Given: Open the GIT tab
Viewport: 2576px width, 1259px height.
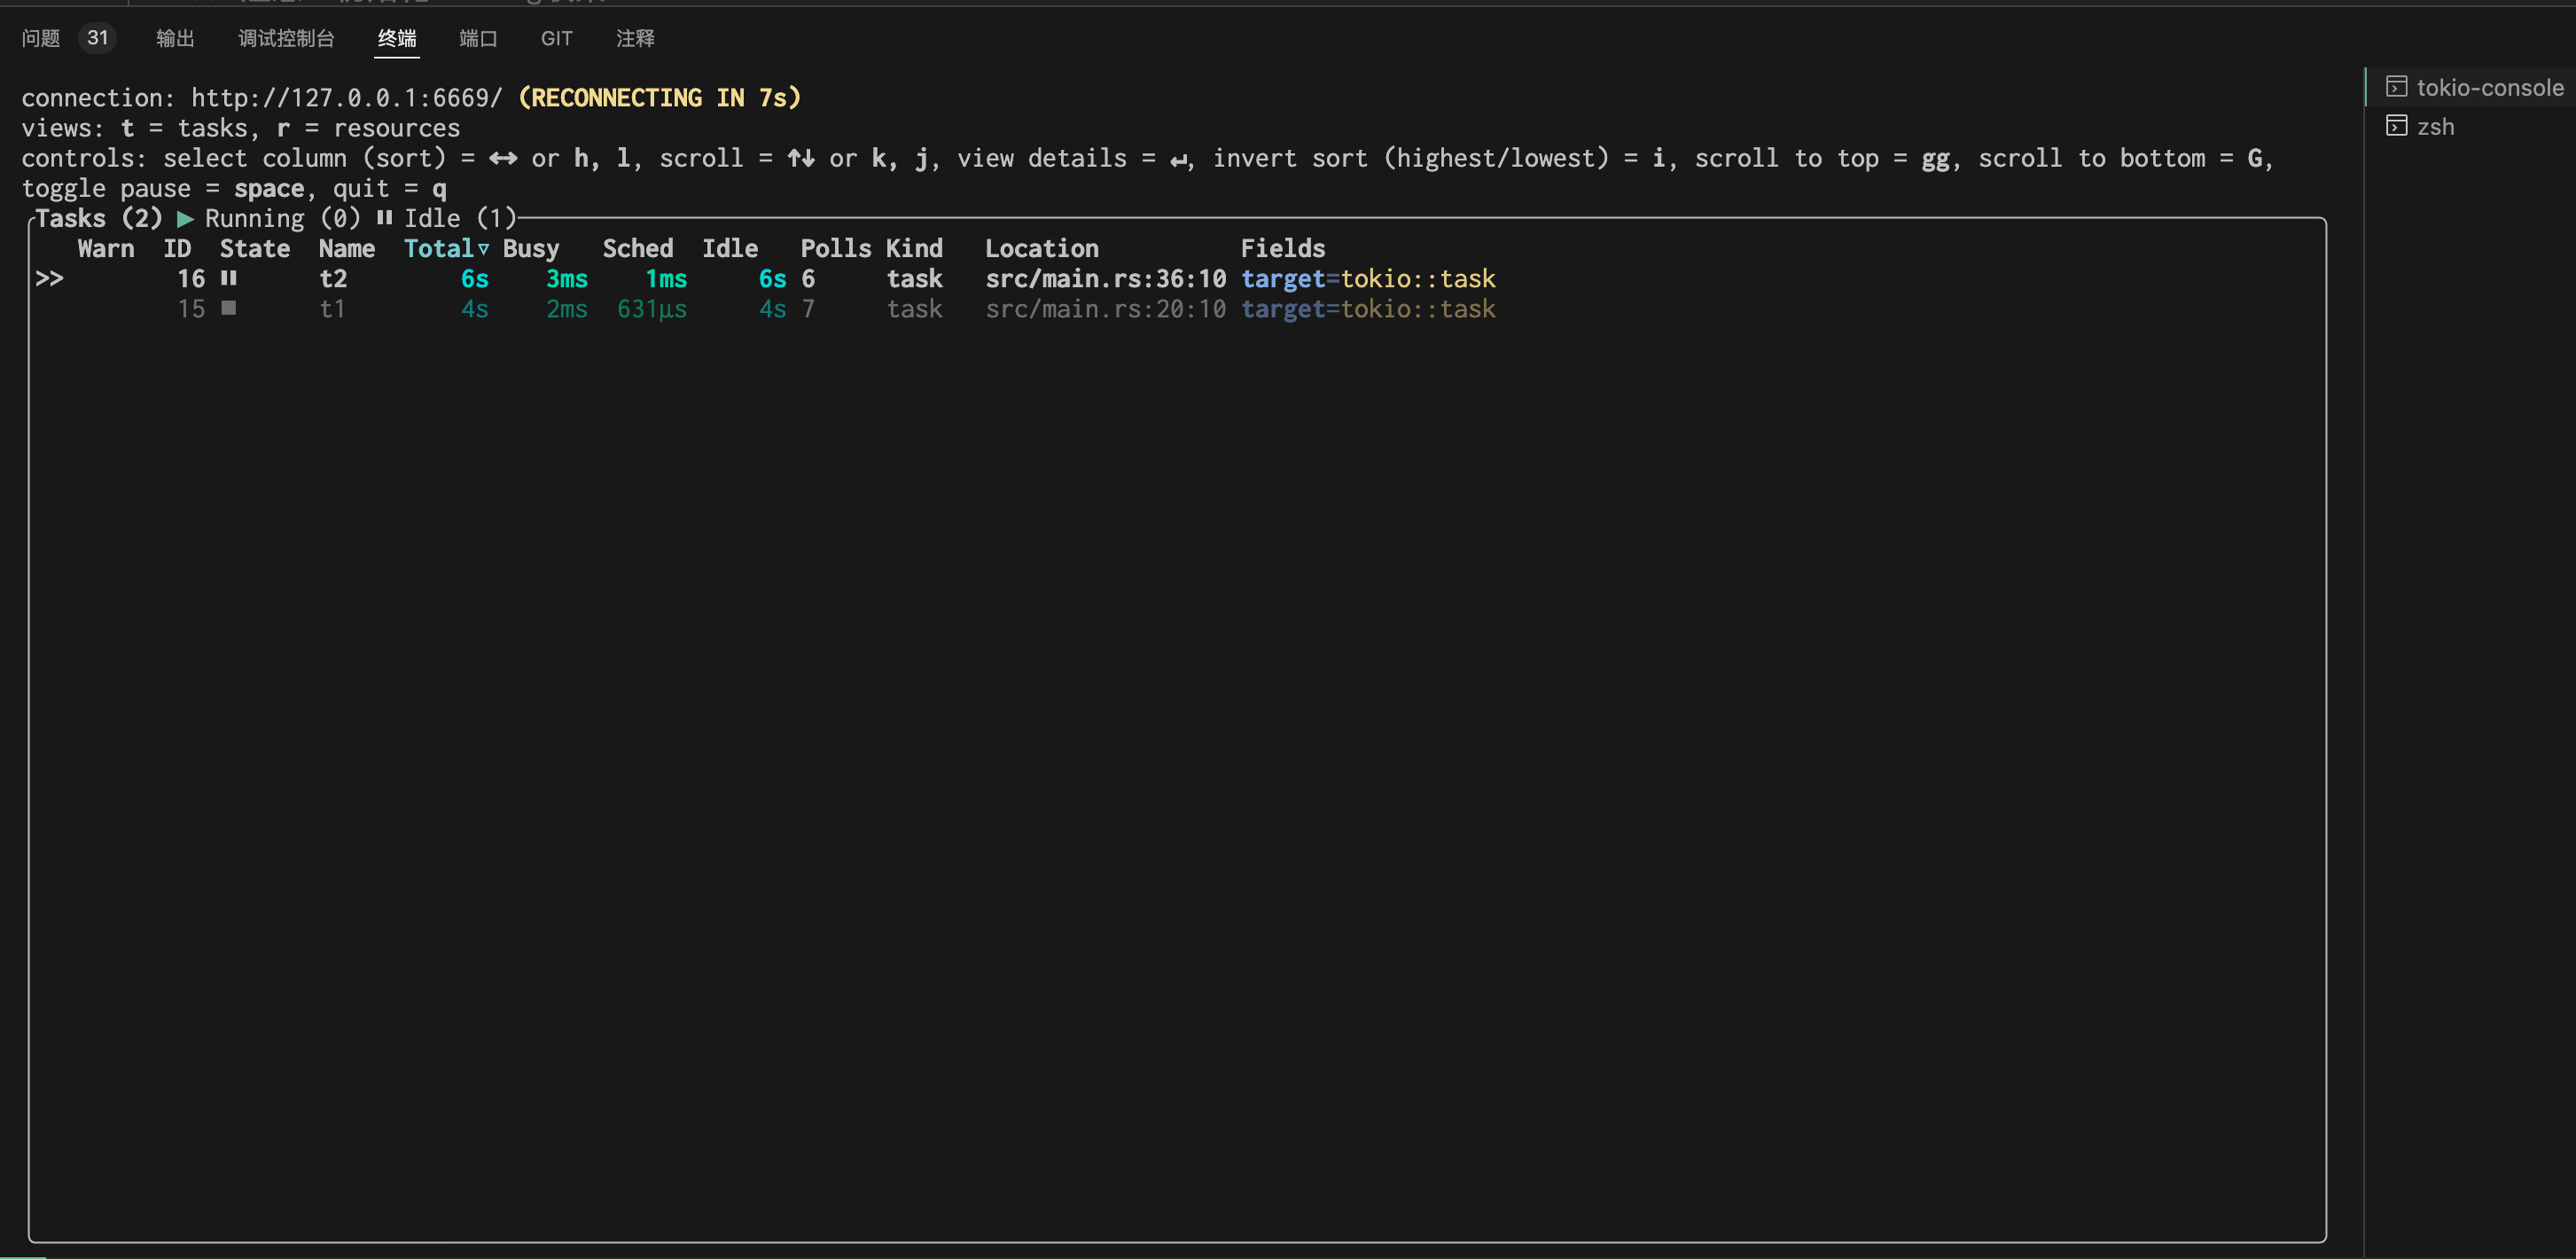Looking at the screenshot, I should click(557, 38).
